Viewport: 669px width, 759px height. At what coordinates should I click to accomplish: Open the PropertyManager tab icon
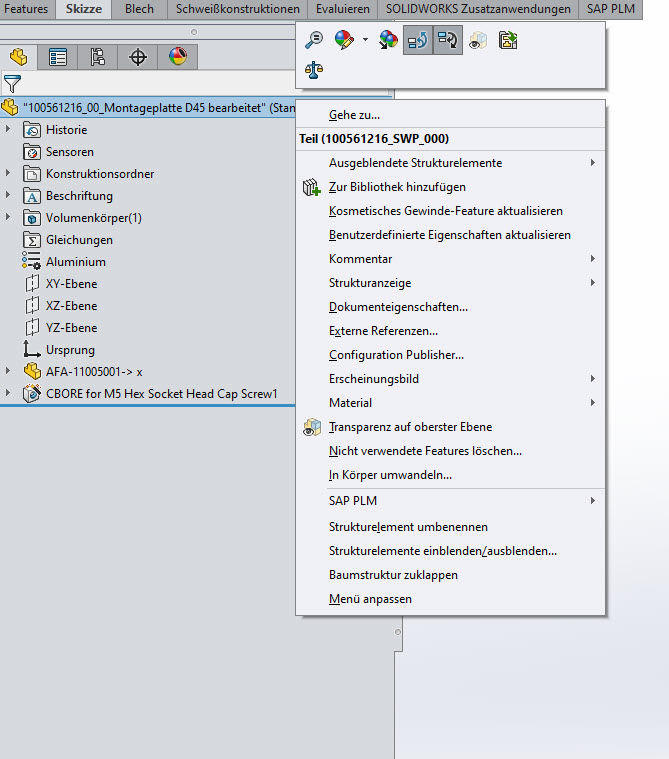click(58, 57)
